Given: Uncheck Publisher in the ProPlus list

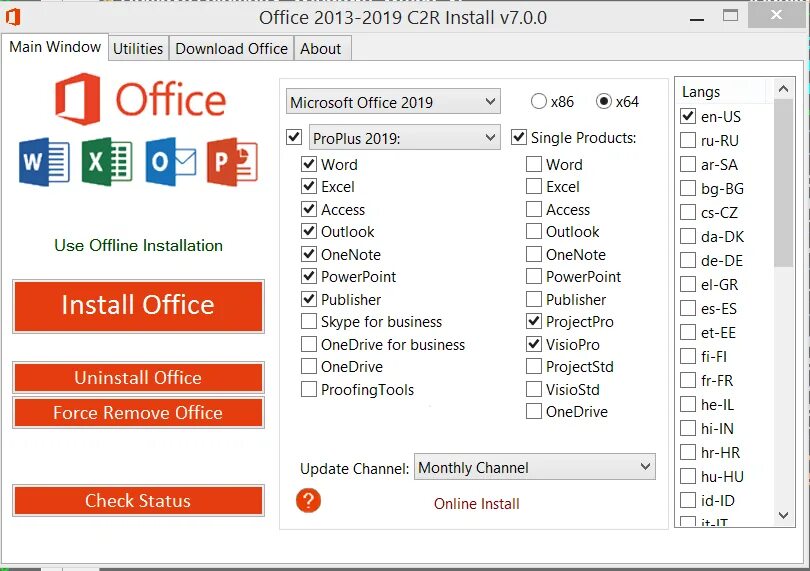Looking at the screenshot, I should (x=309, y=299).
